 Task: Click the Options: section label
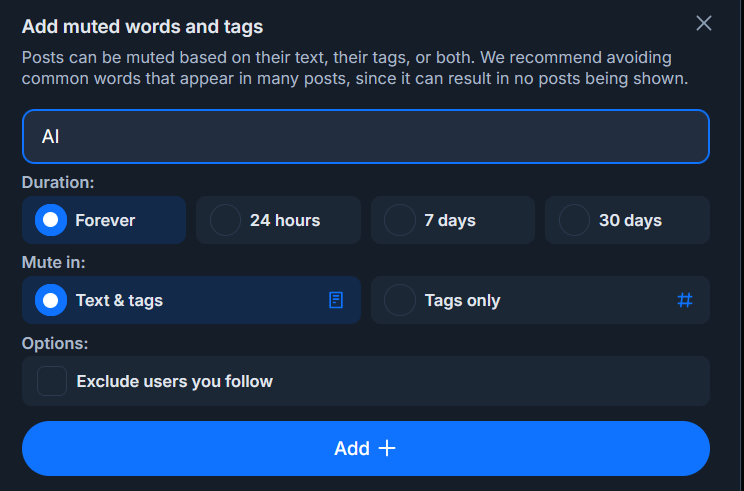(x=55, y=343)
